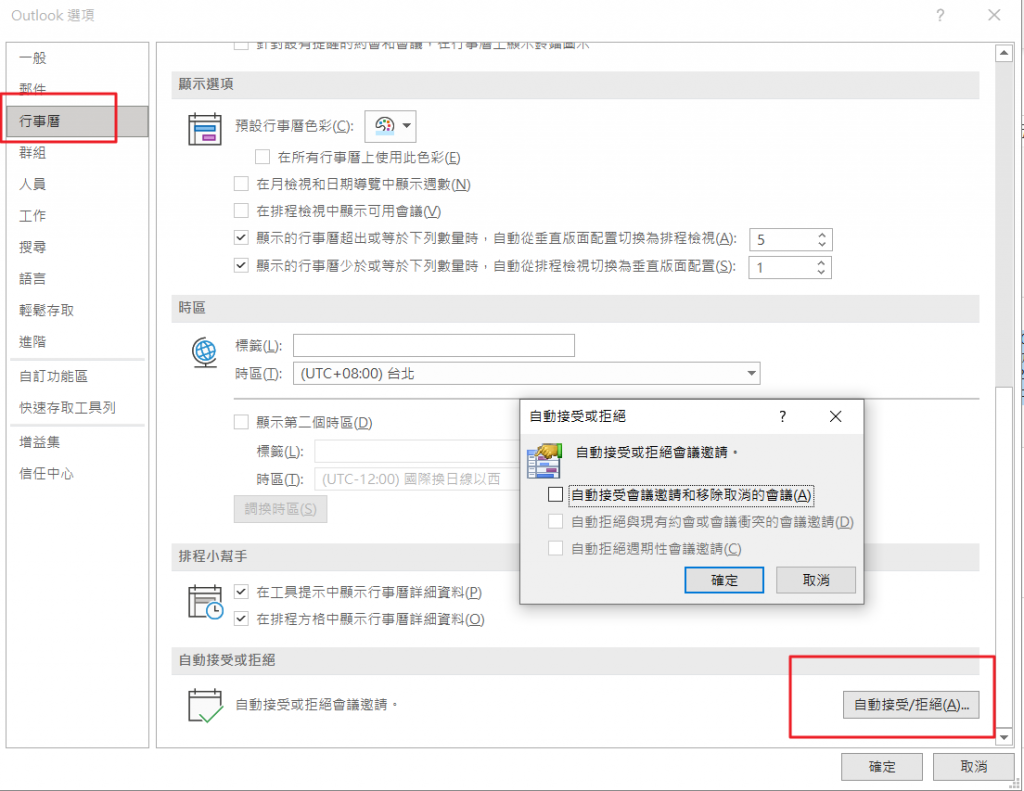Open the (UTC+08:00) 台北 time zone dropdown
Screen dimensions: 1024x791
526,374
